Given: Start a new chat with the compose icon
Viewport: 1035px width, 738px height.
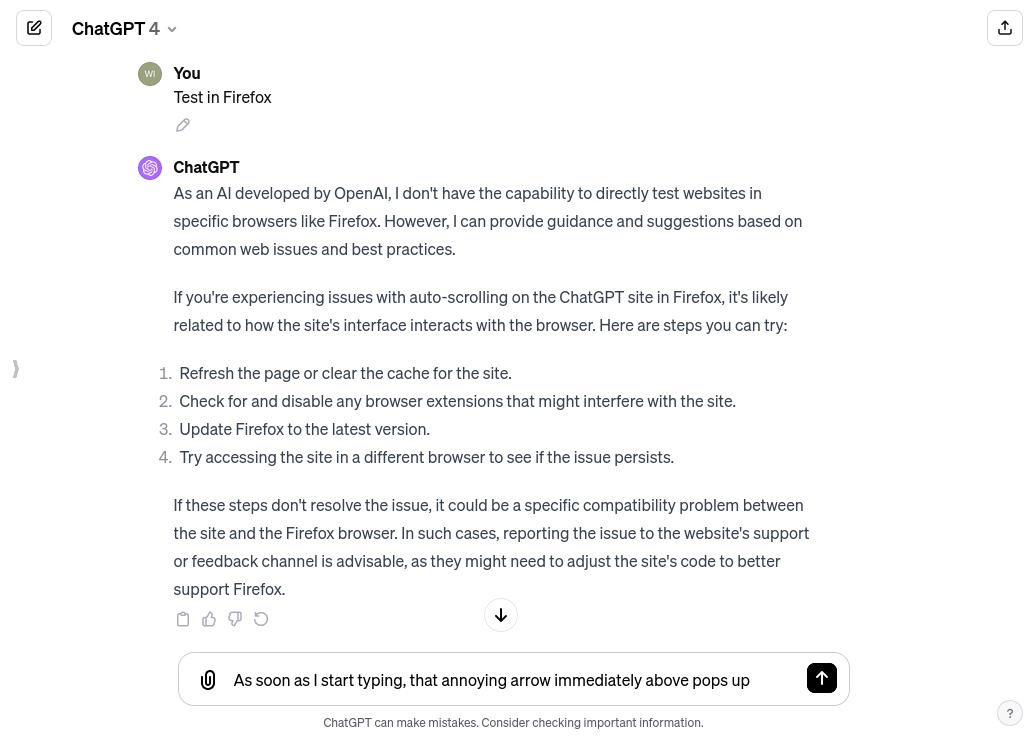Looking at the screenshot, I should [34, 28].
